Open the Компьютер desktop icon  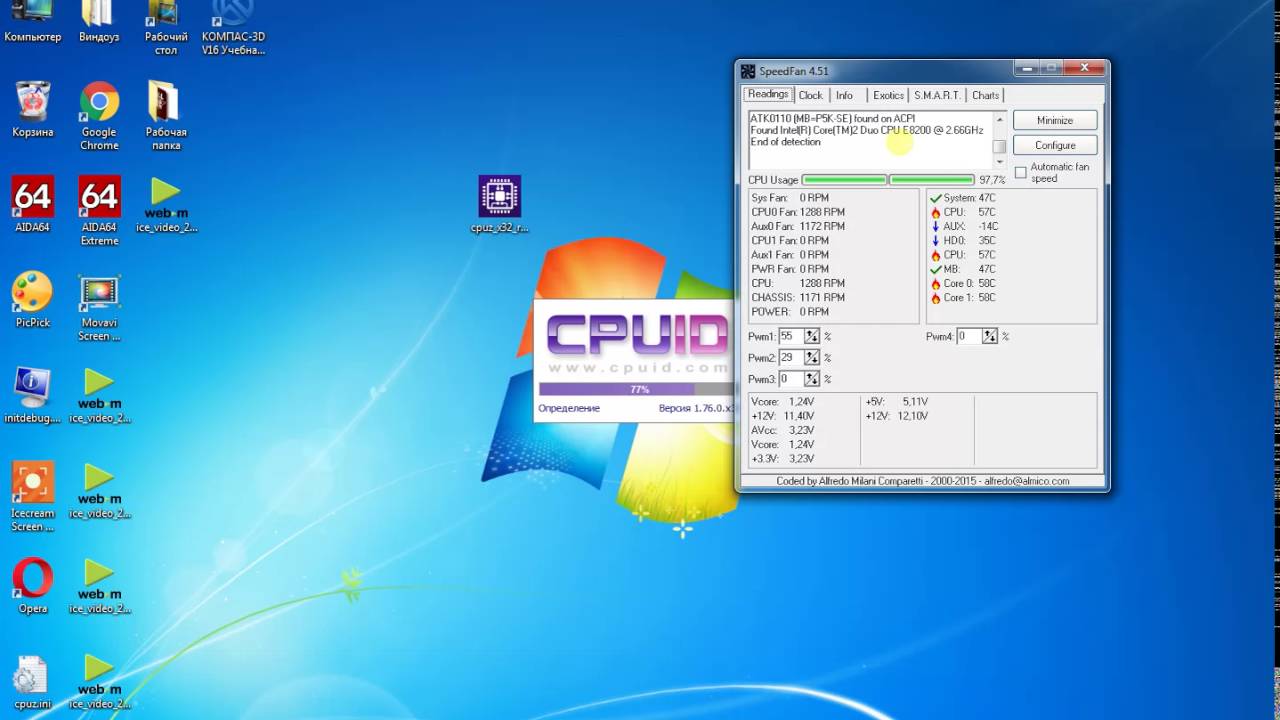32,22
